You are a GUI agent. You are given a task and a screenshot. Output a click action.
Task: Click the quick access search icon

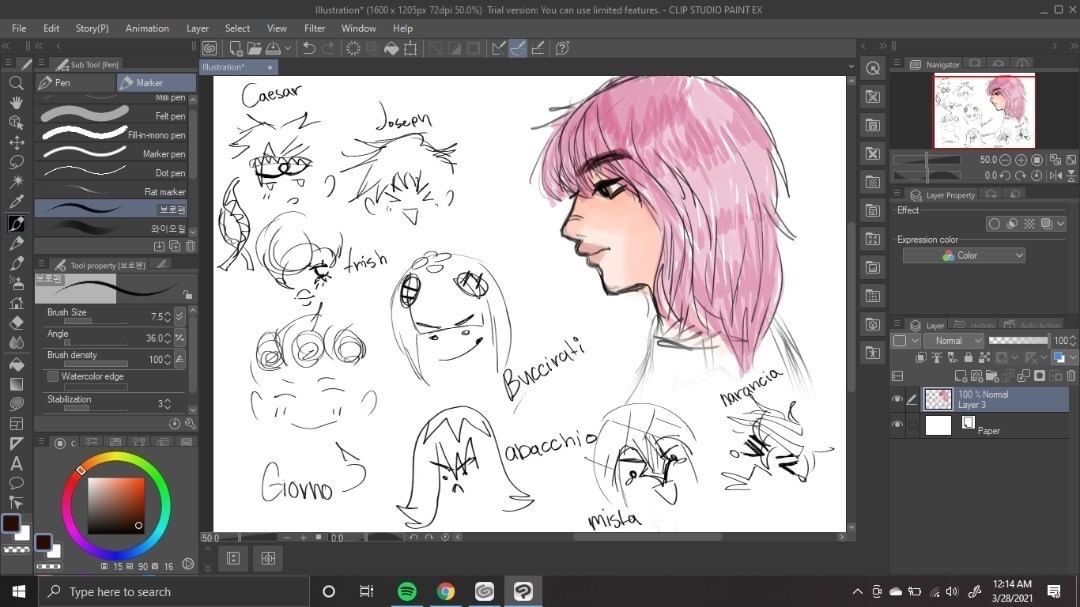873,68
